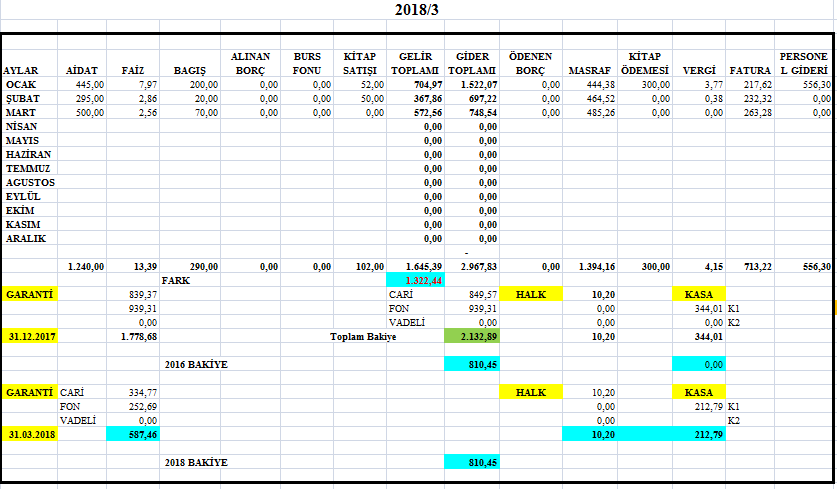Viewport: 837px width, 489px height.
Task: Select the upper yellow HALK cell
Action: click(531, 294)
